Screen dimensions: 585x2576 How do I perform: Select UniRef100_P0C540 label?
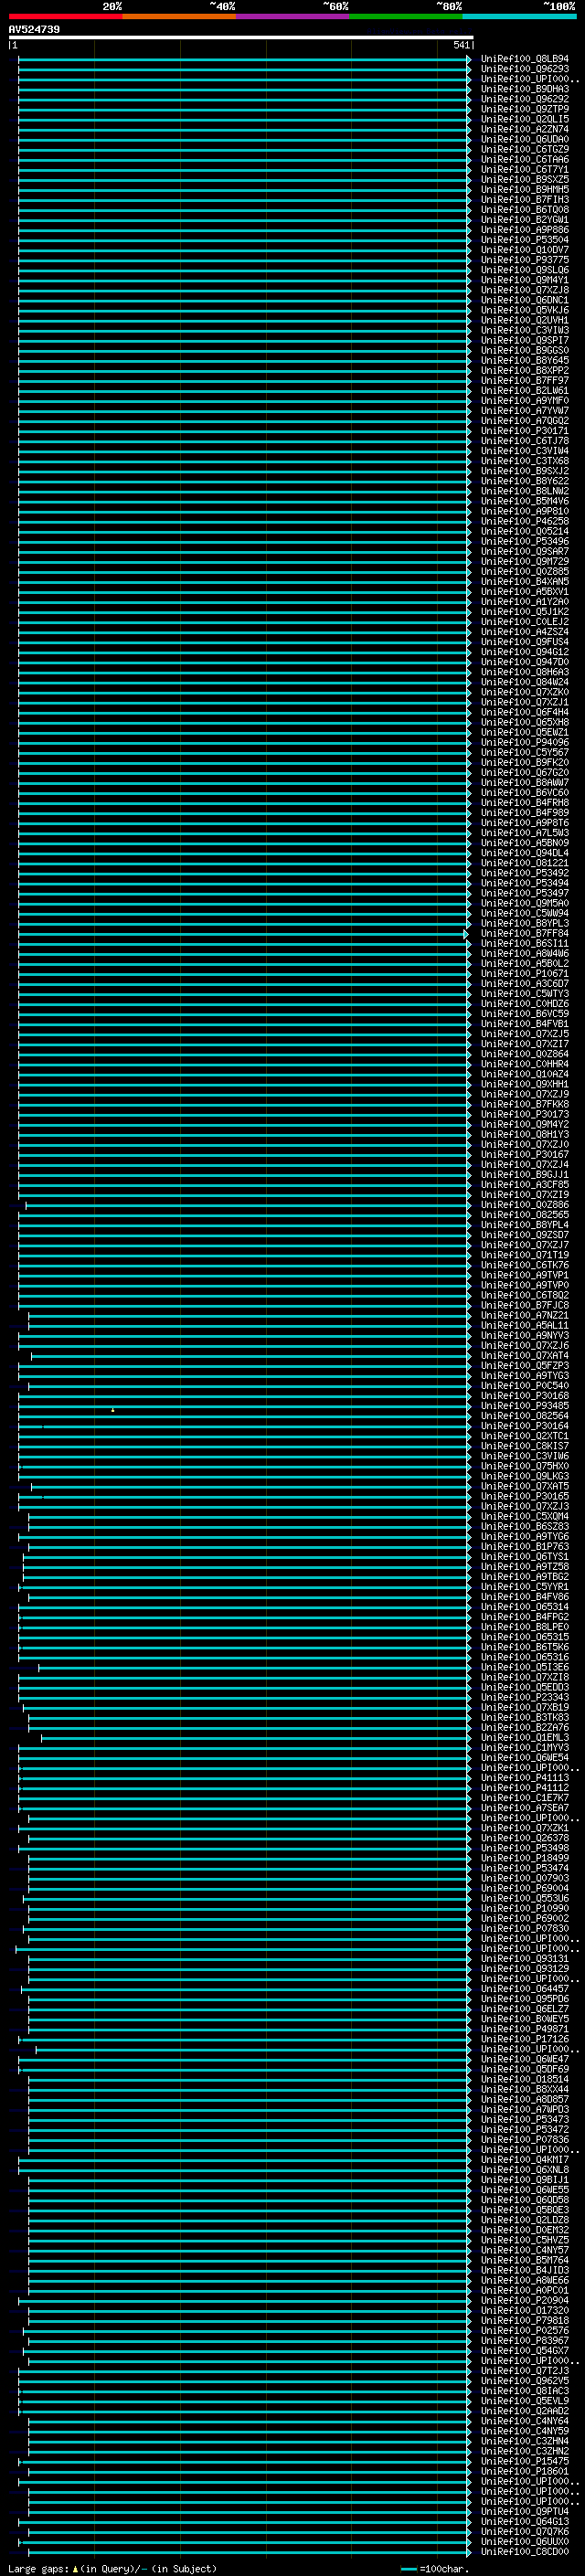click(525, 1386)
